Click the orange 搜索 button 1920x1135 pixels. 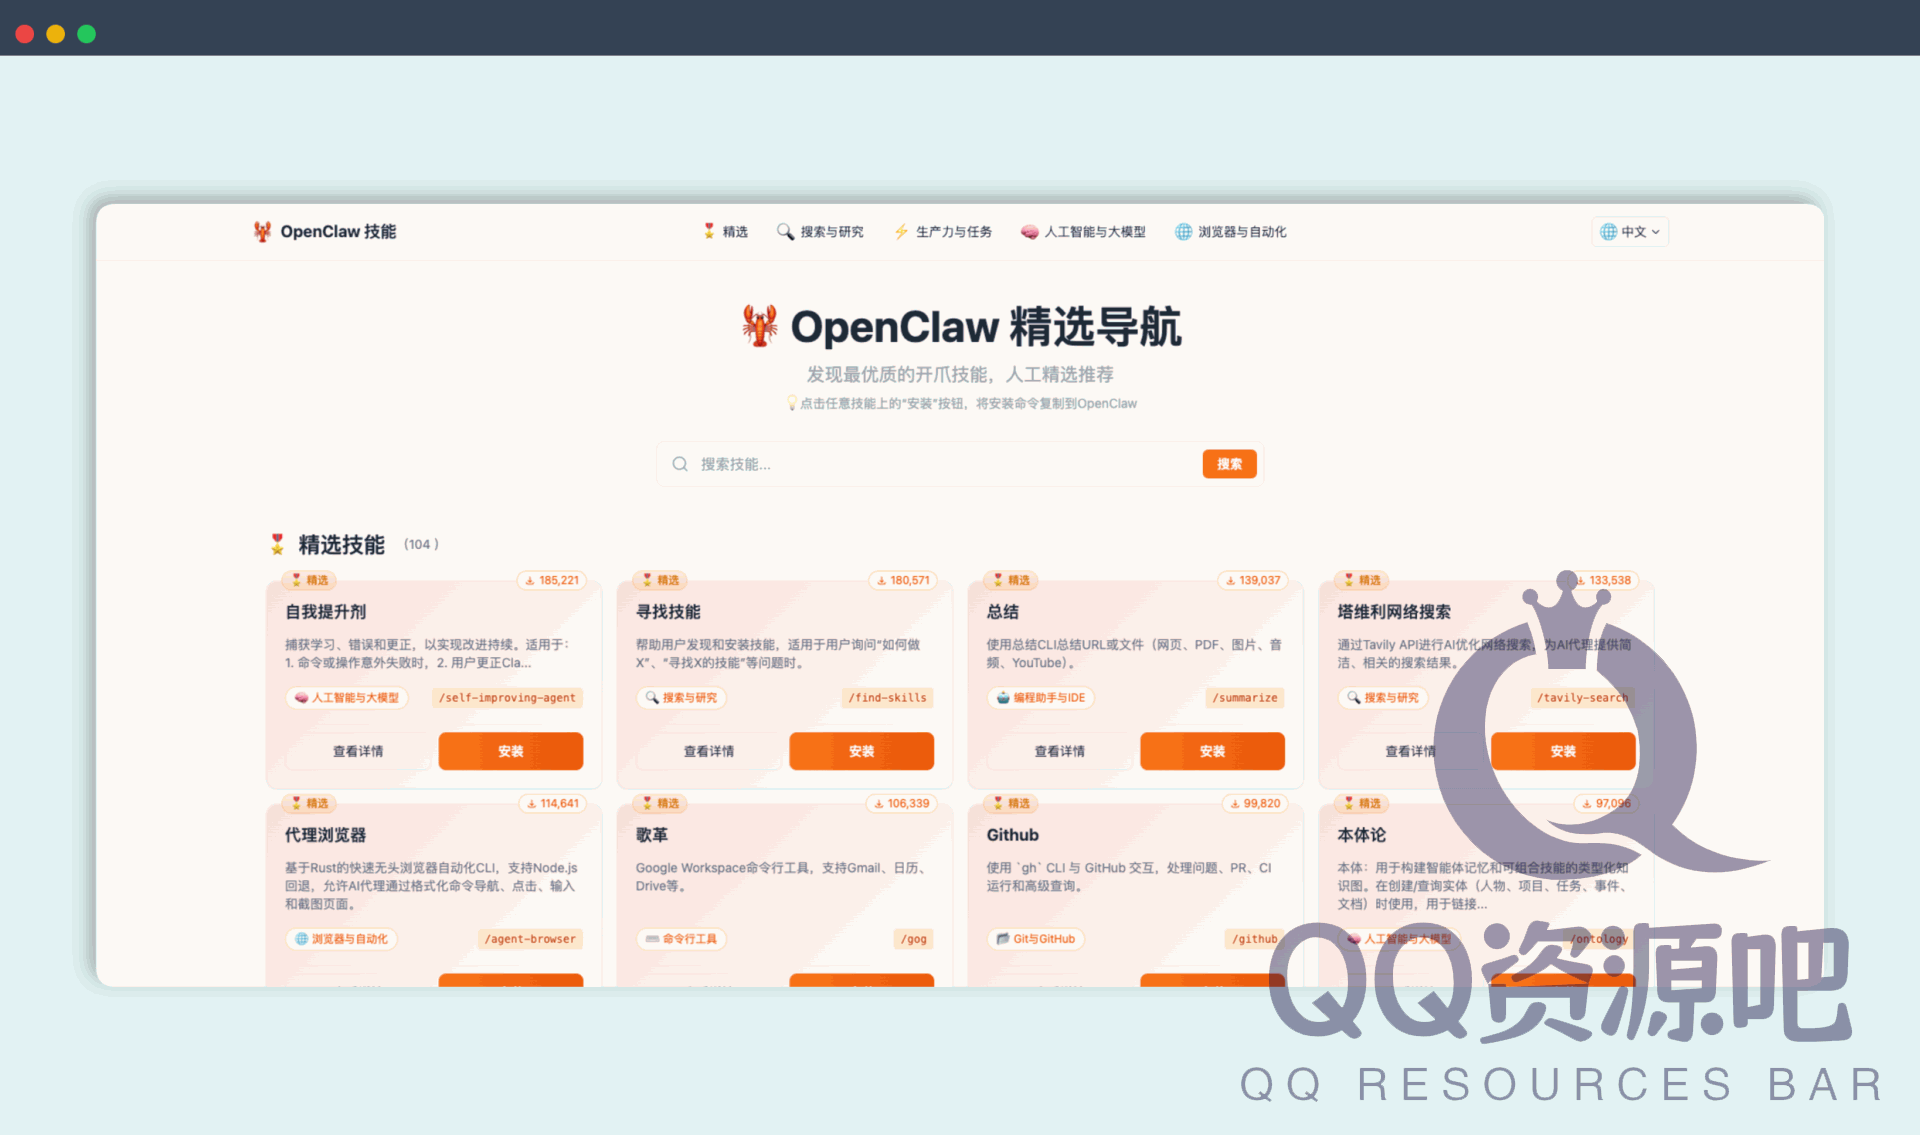point(1229,463)
